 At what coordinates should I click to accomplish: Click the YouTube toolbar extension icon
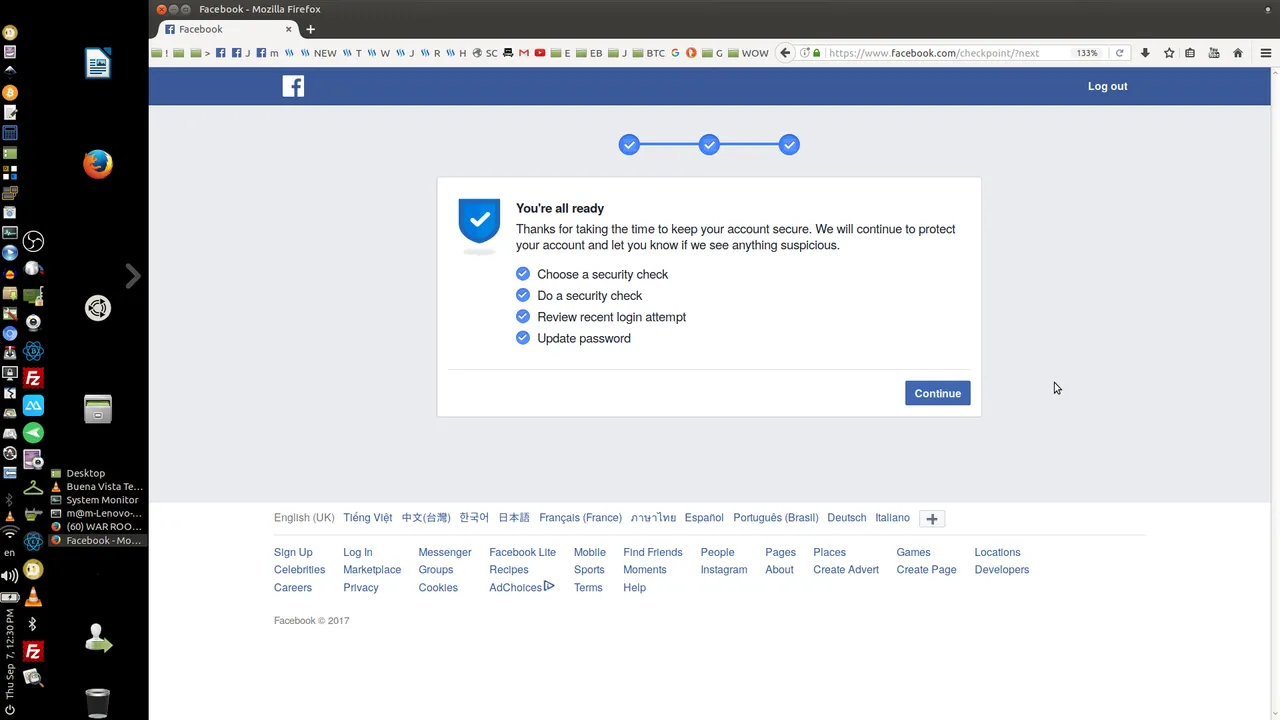[x=1214, y=53]
